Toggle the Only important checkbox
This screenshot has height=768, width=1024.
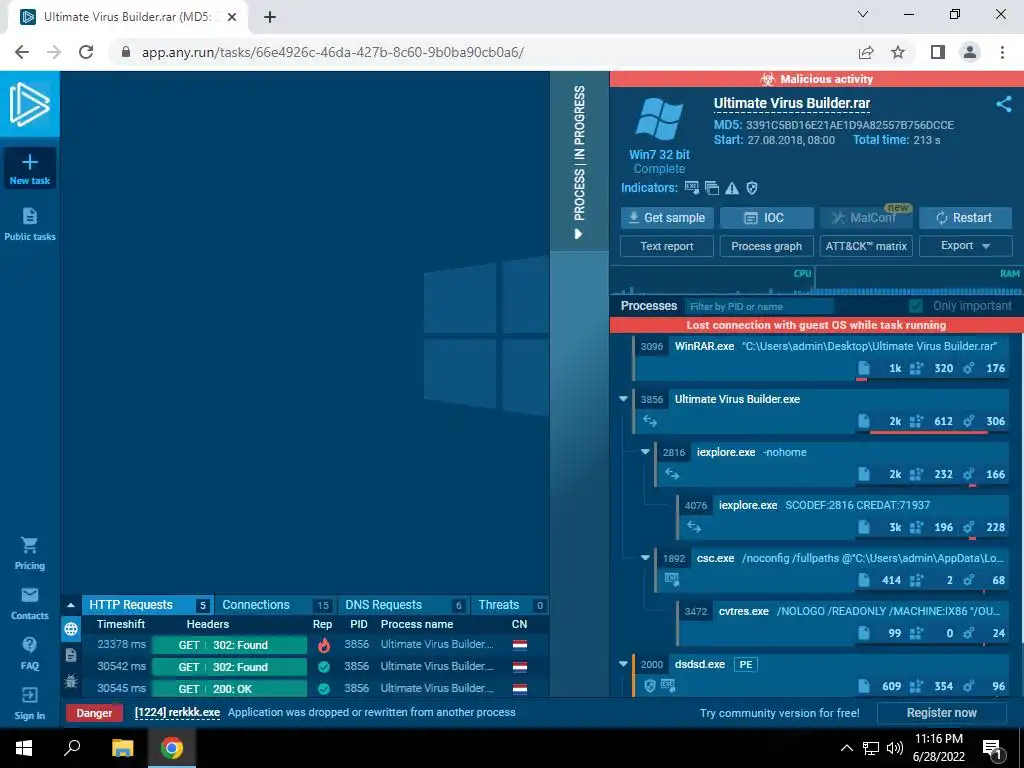(916, 306)
